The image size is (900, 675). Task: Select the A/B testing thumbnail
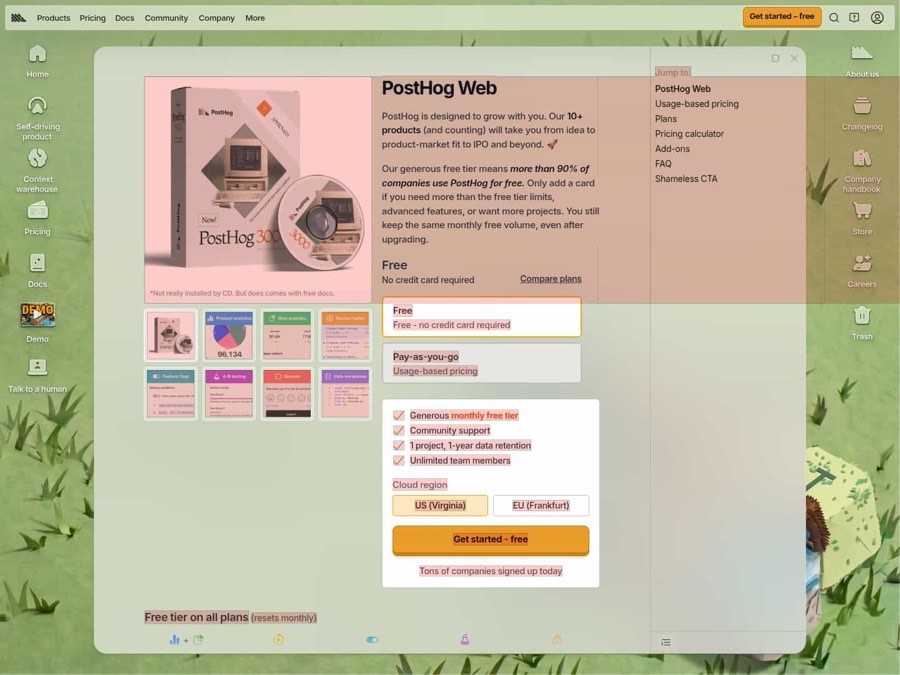tap(228, 394)
